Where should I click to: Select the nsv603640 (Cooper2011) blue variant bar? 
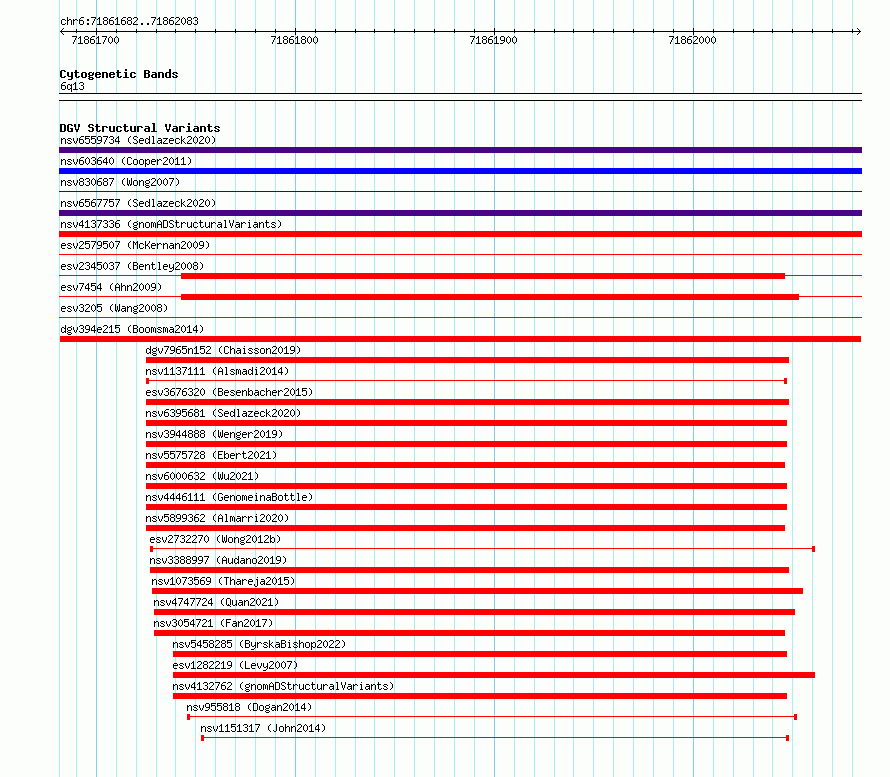[x=460, y=171]
